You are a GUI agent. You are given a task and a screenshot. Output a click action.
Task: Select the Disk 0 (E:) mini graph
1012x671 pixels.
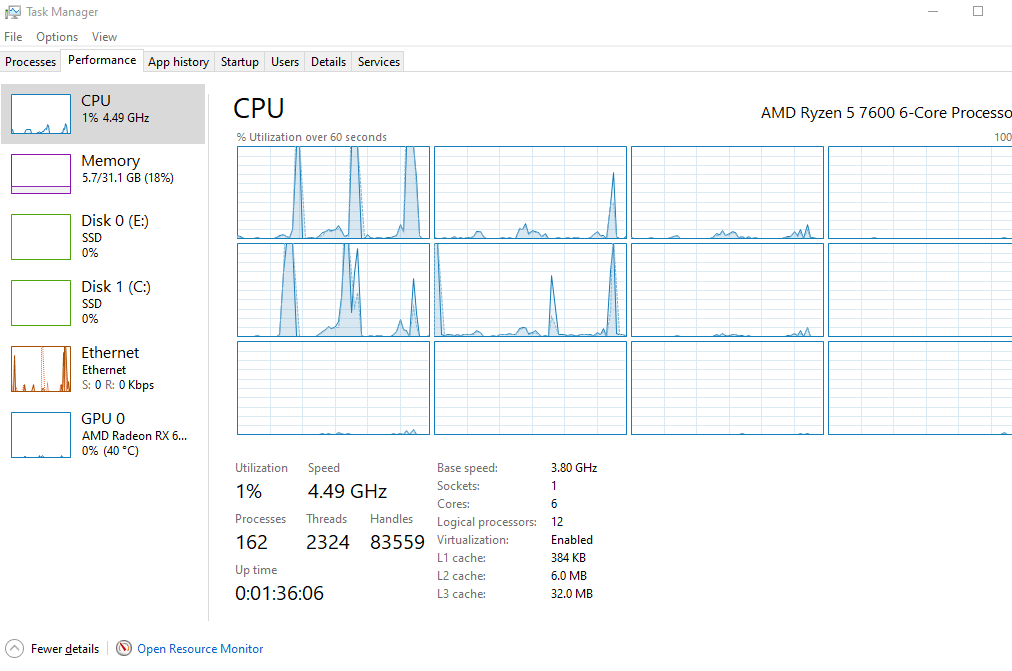click(x=41, y=237)
